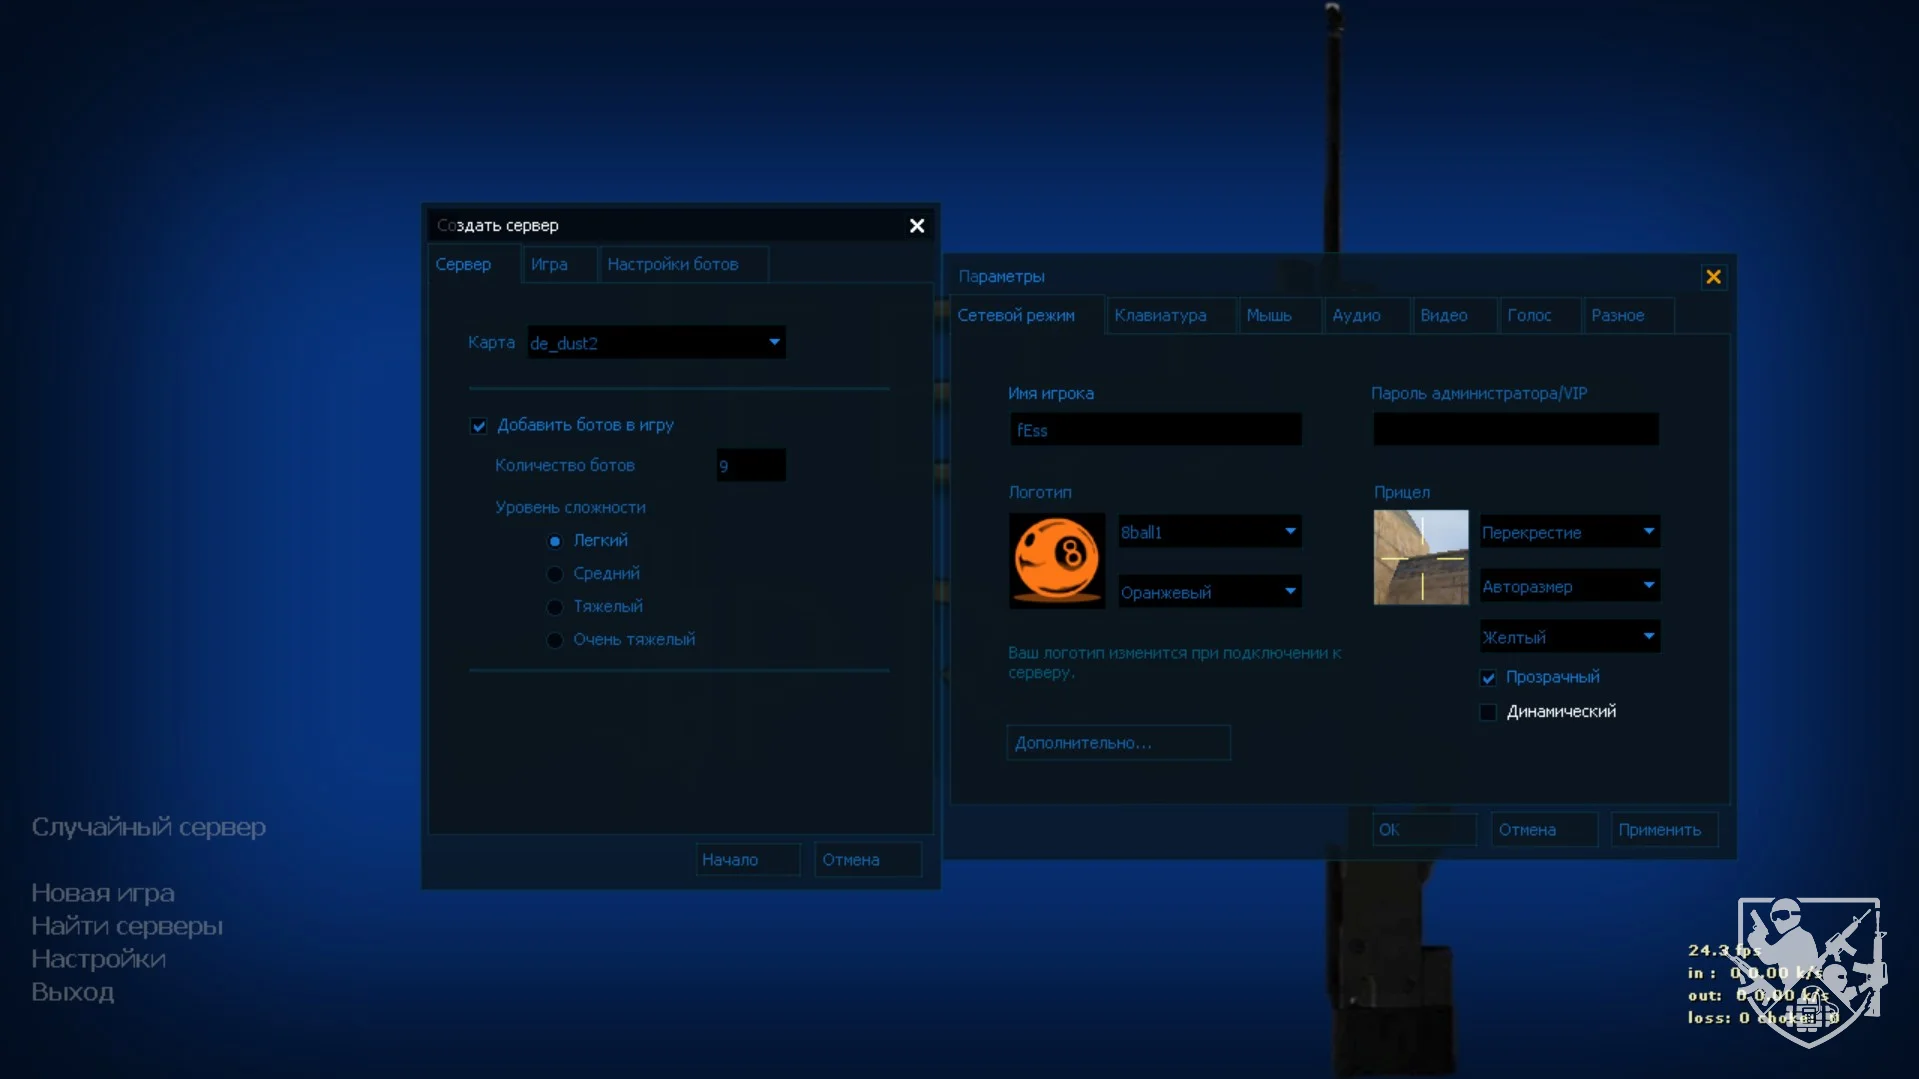
Task: Expand the 8ball1 logo dropdown
Action: coord(1208,532)
